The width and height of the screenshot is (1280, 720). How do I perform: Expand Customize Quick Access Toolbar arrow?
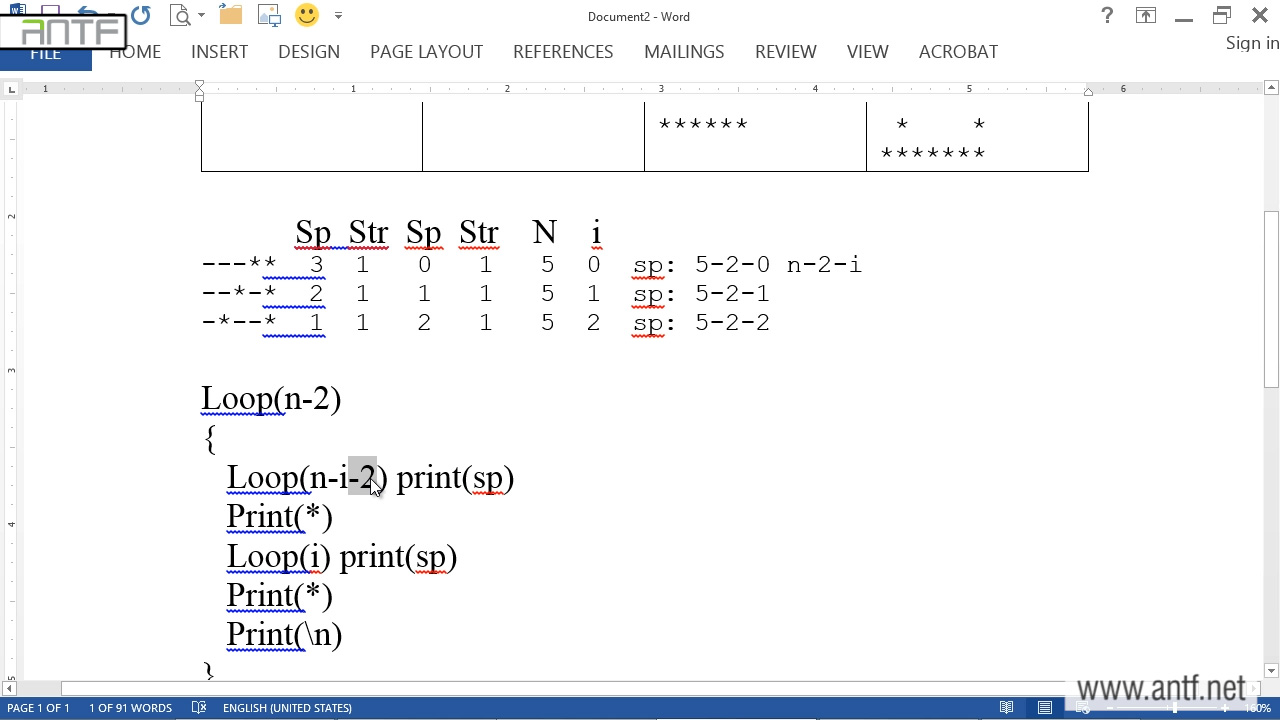[x=338, y=16]
